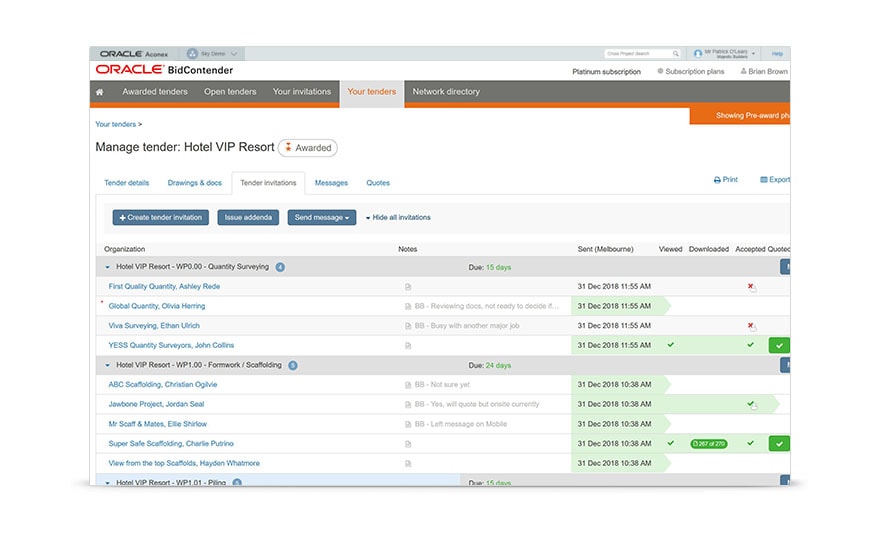Open First Quality Quantity, Ashley Rede
Viewport: 880px width, 533px height.
pyautogui.click(x=164, y=287)
